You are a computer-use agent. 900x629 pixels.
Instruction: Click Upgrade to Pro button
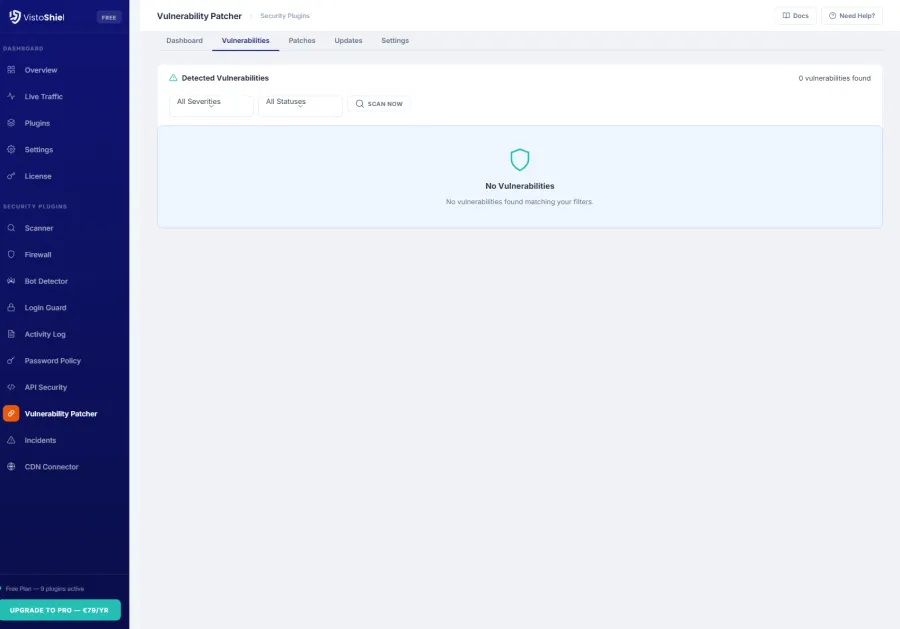[60, 610]
